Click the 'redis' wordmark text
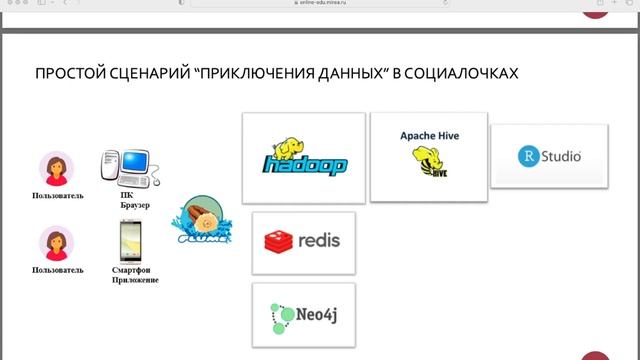This screenshot has width=640, height=360. [319, 240]
